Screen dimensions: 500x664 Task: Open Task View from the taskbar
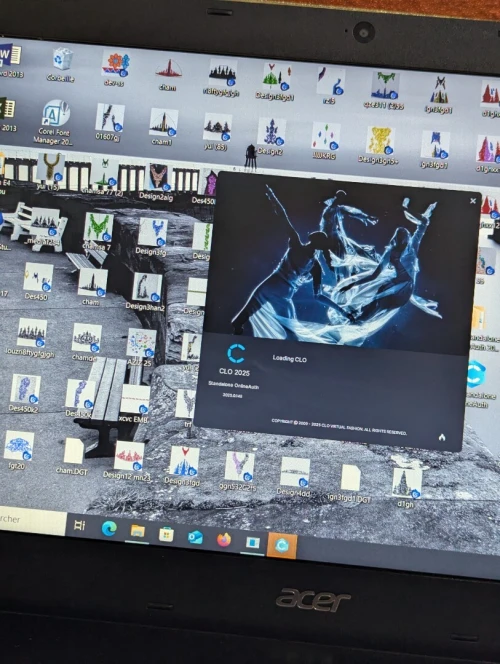(x=80, y=525)
